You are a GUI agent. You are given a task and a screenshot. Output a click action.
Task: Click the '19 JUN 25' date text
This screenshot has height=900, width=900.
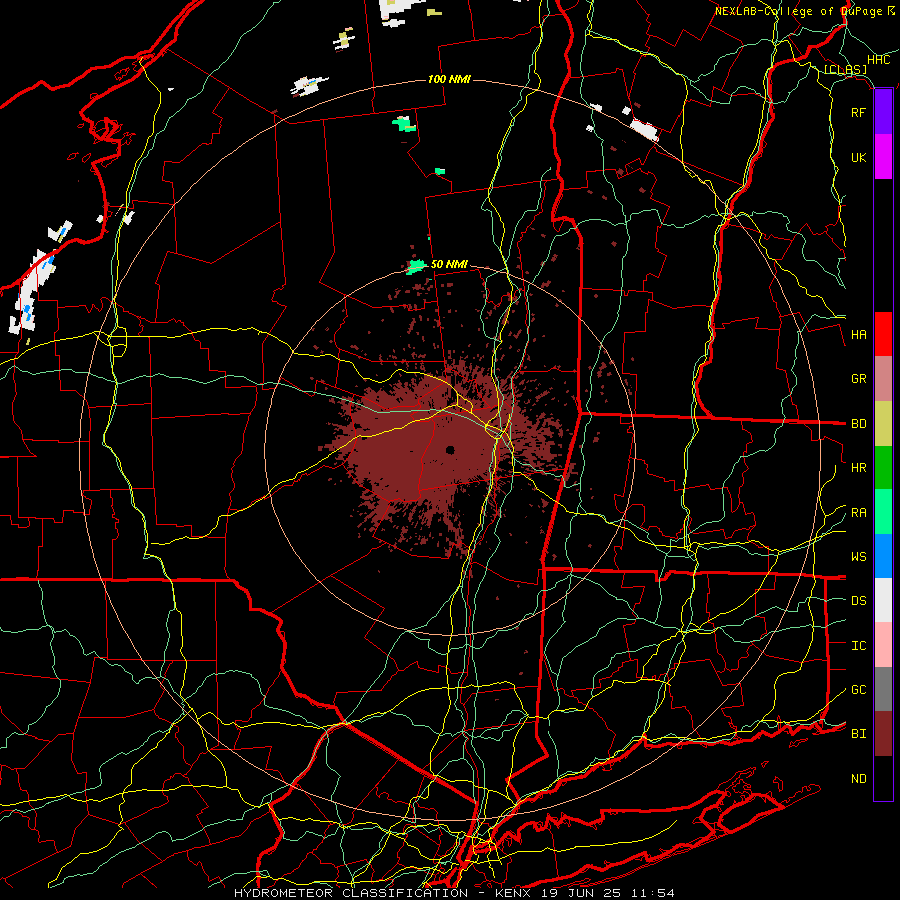[582, 893]
